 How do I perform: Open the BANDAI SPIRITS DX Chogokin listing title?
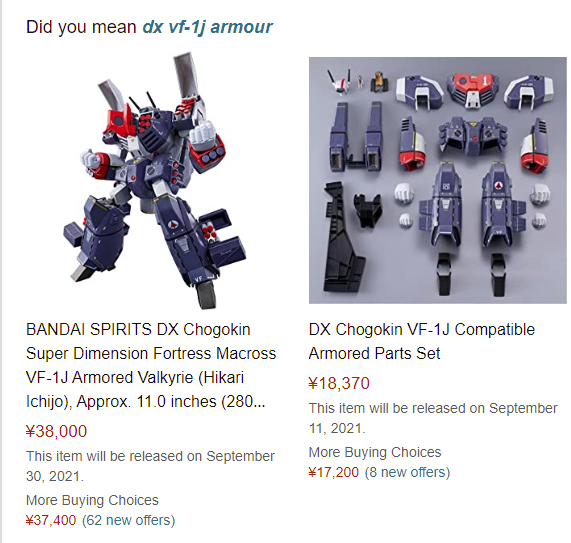click(151, 365)
